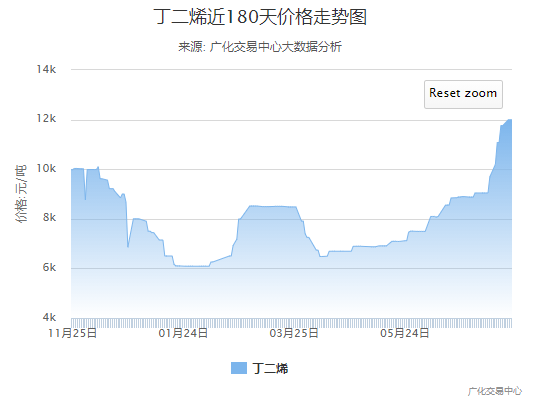Screen dimensions: 542x405
Task: Click the 14k y-axis label
Action: coord(46,69)
